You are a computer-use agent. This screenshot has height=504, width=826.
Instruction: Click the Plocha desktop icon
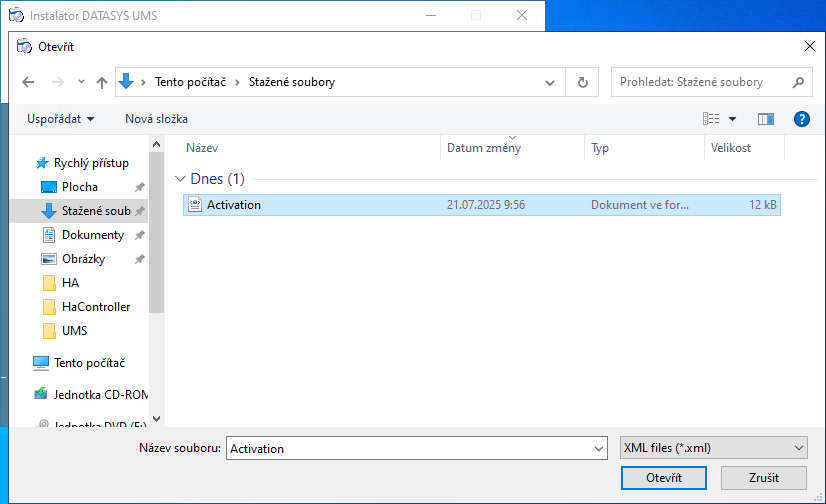[48, 187]
